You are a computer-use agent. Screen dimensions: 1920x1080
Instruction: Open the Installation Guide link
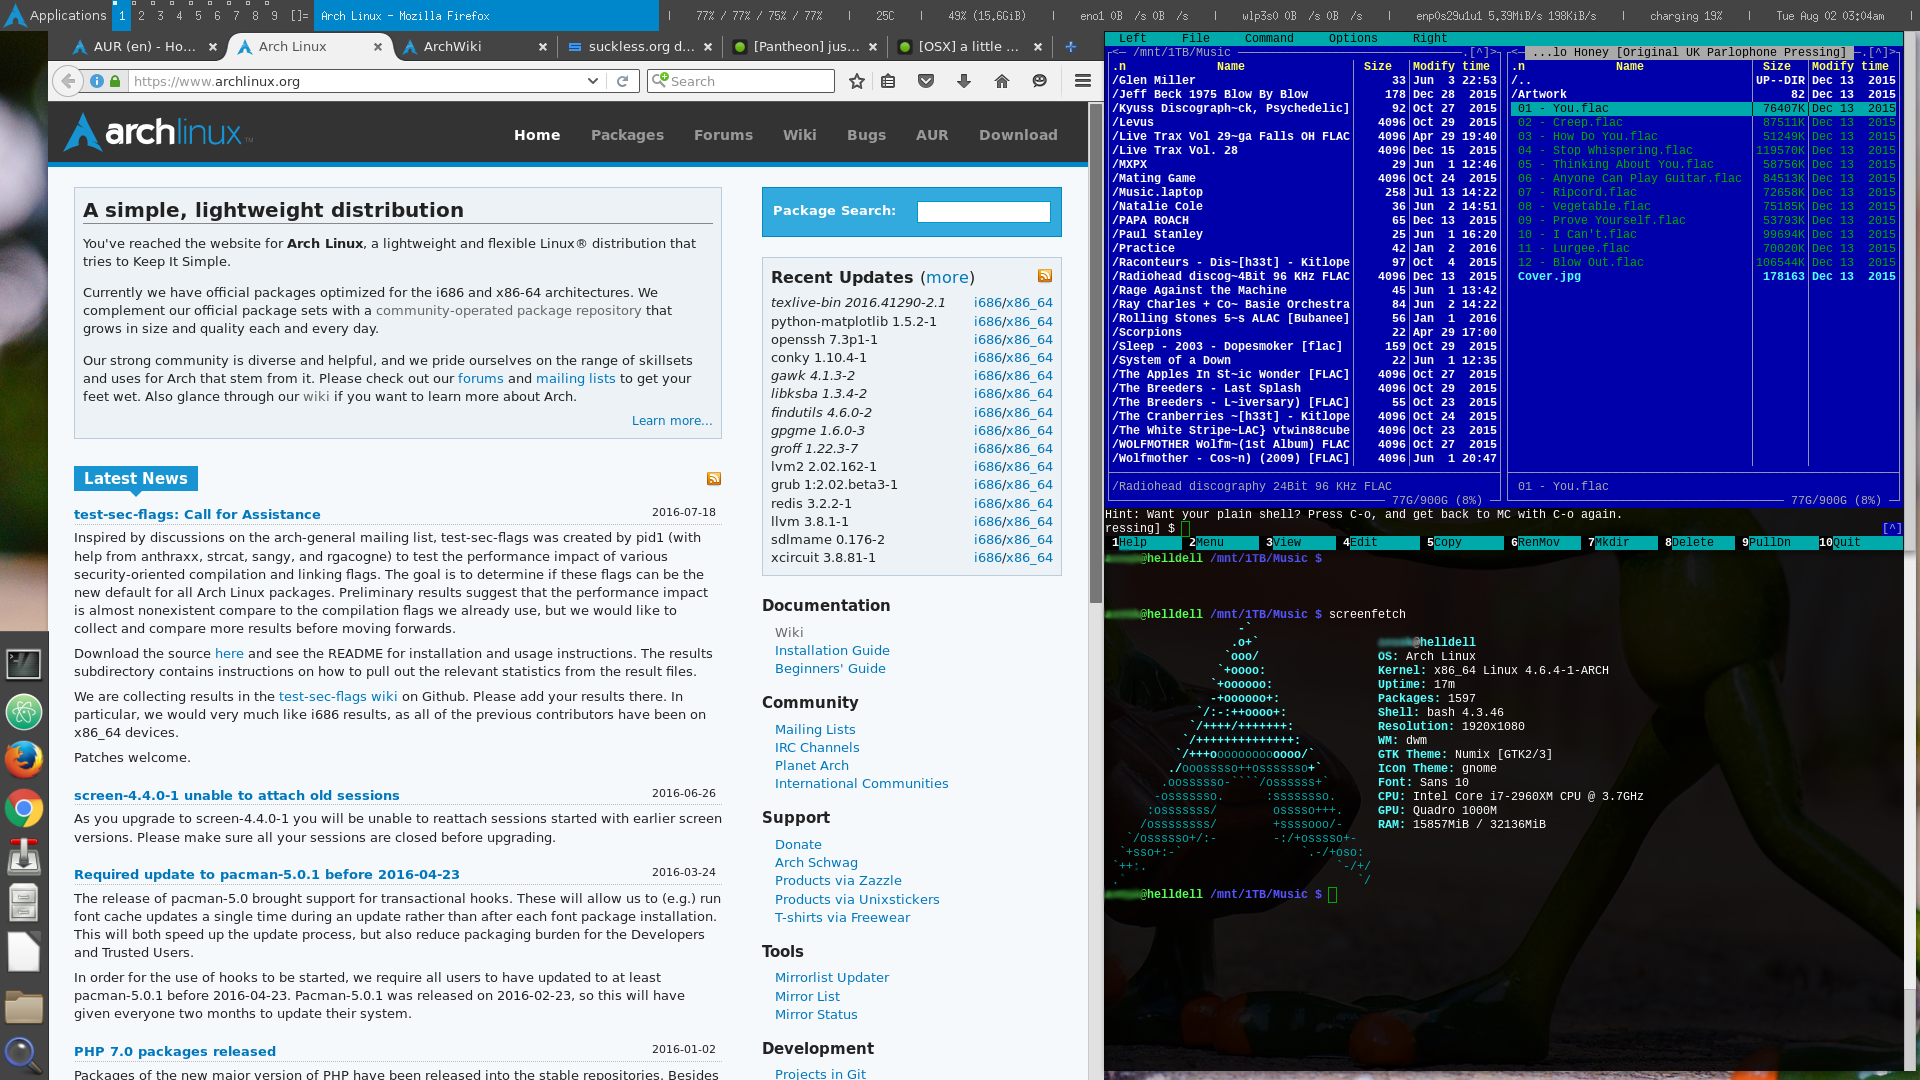[x=831, y=650]
